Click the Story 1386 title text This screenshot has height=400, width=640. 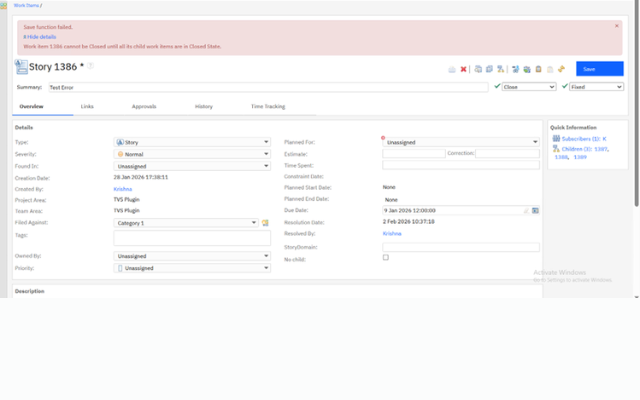tap(53, 67)
